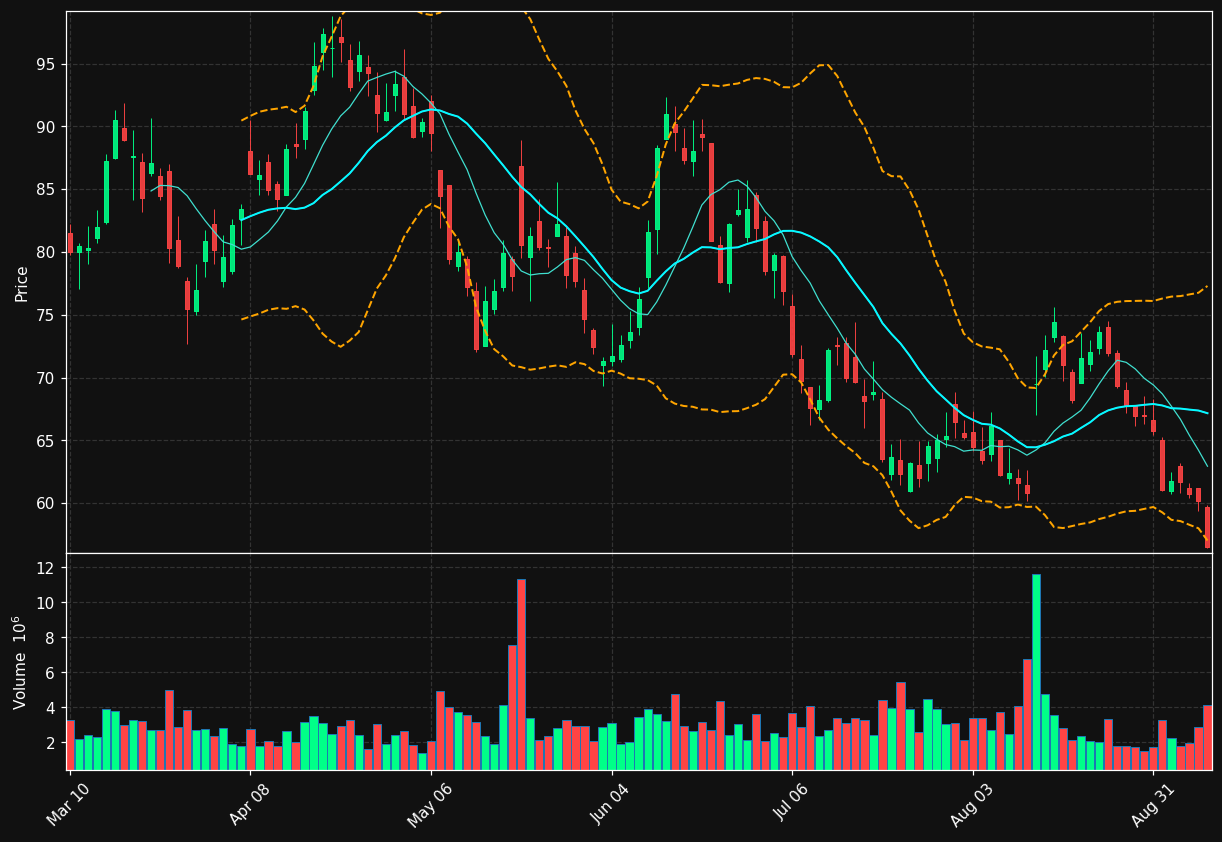Click the "Volume 10⁶" y-axis title

pyautogui.click(x=20, y=662)
